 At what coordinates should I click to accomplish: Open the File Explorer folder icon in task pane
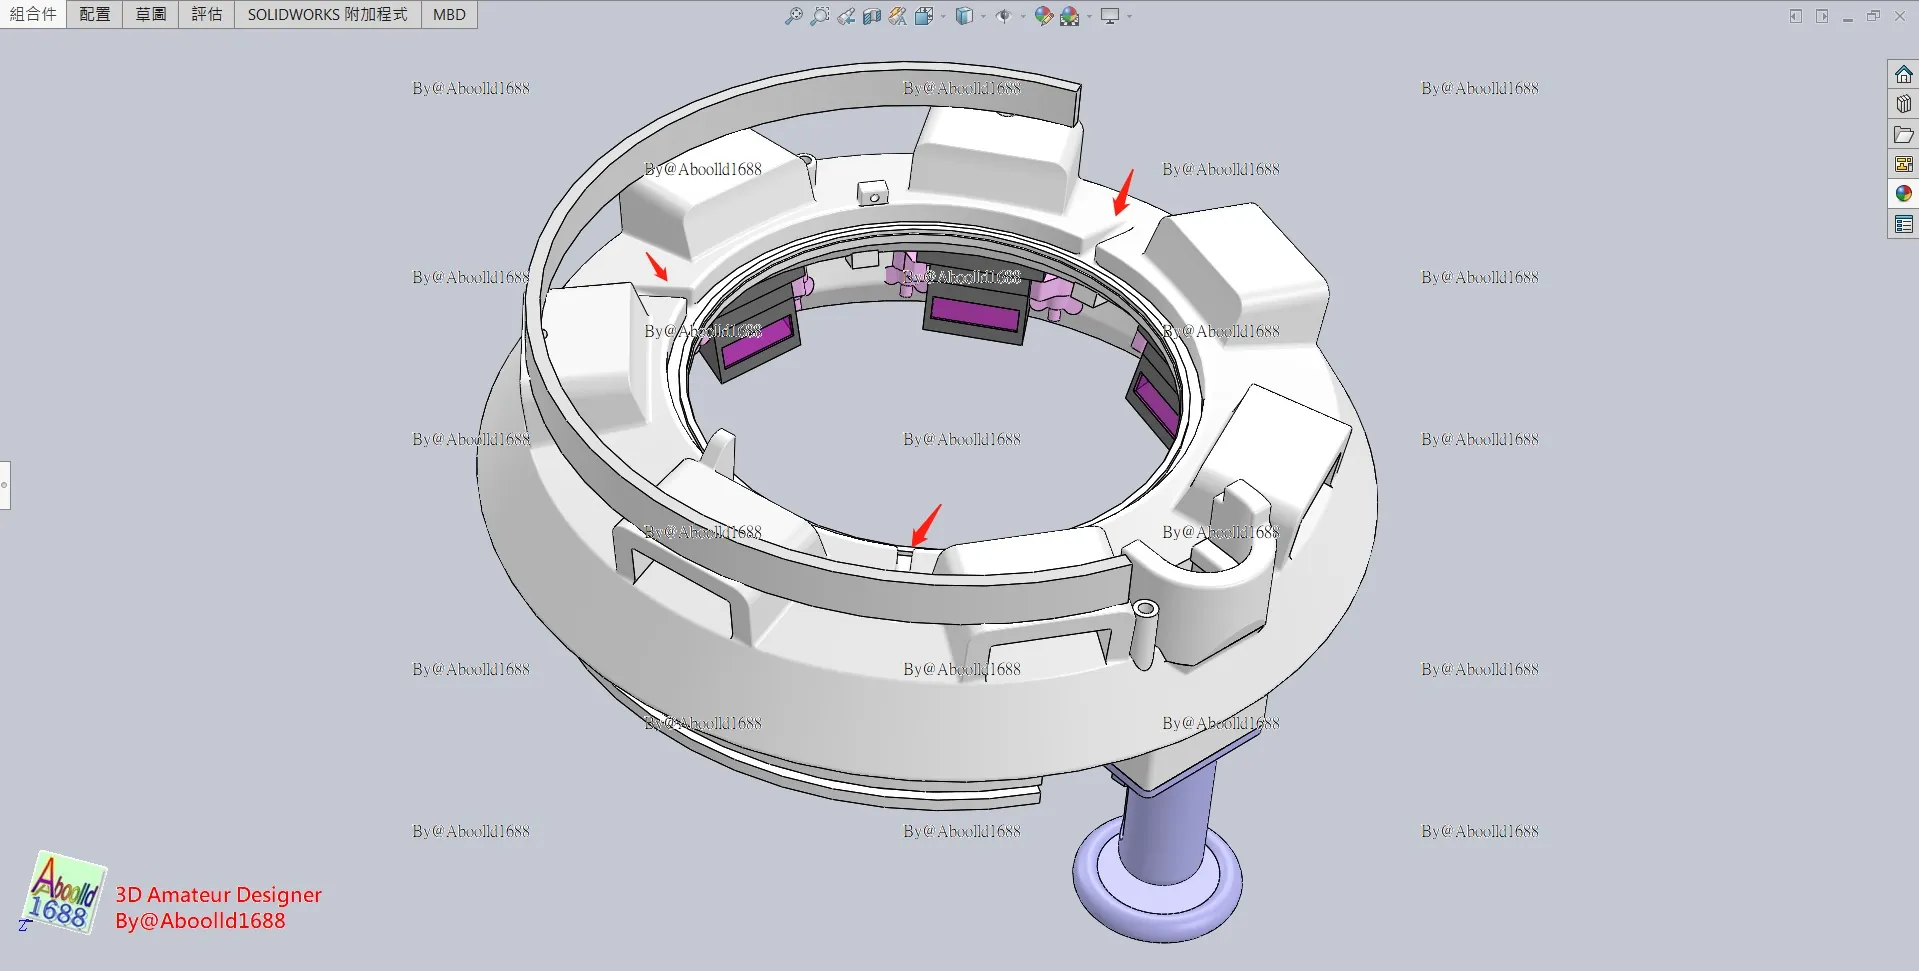pyautogui.click(x=1904, y=134)
